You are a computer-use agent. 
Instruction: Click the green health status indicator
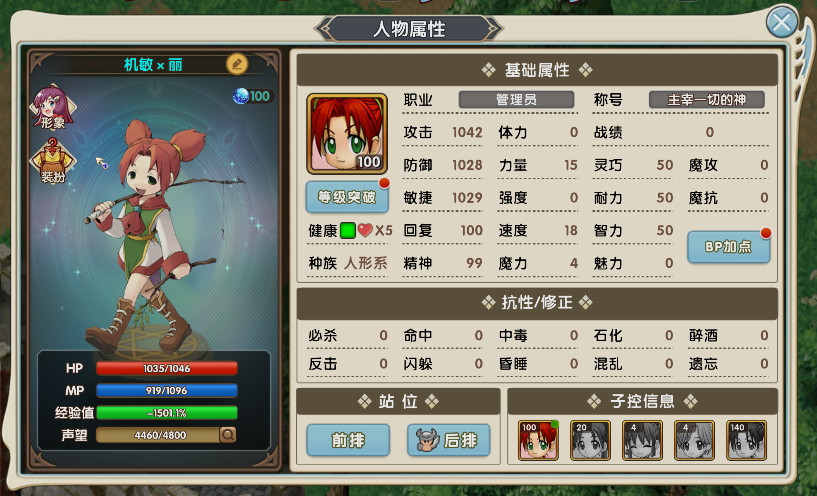348,230
